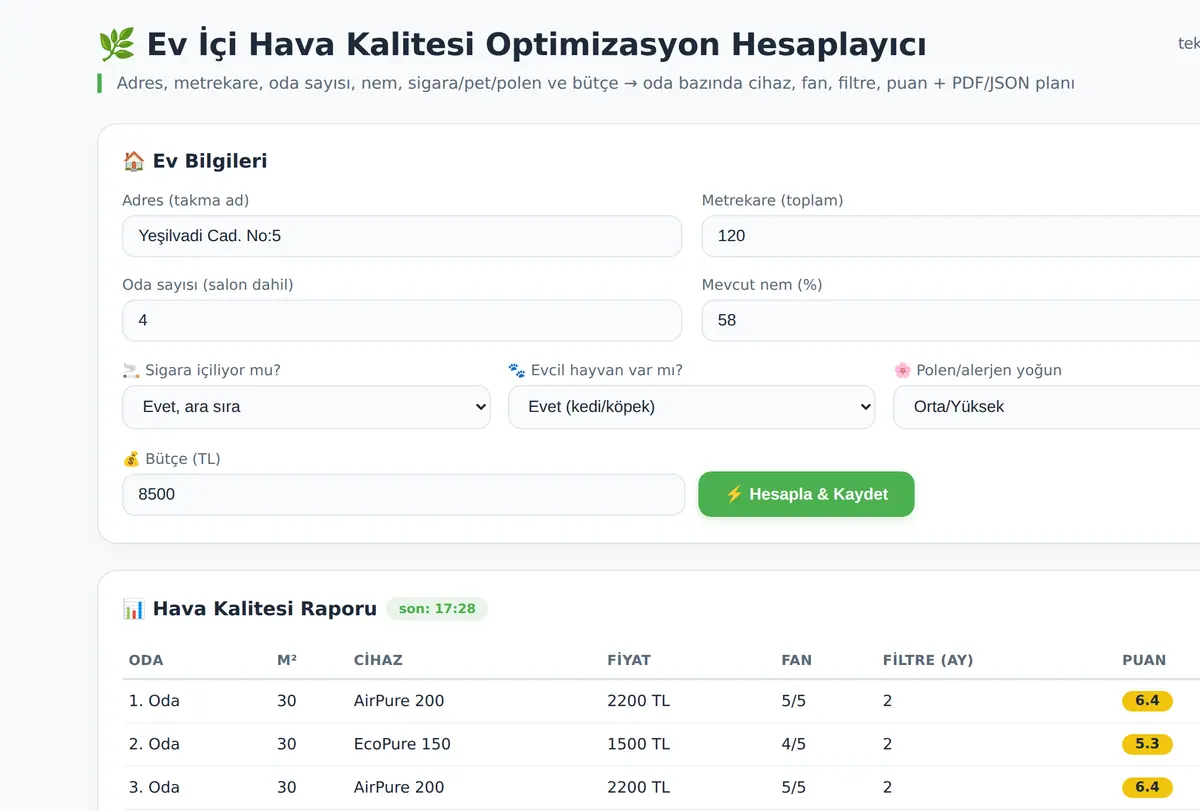Click the money bag icon beside Bütçe
Screen dimensions: 1200x811
131,459
